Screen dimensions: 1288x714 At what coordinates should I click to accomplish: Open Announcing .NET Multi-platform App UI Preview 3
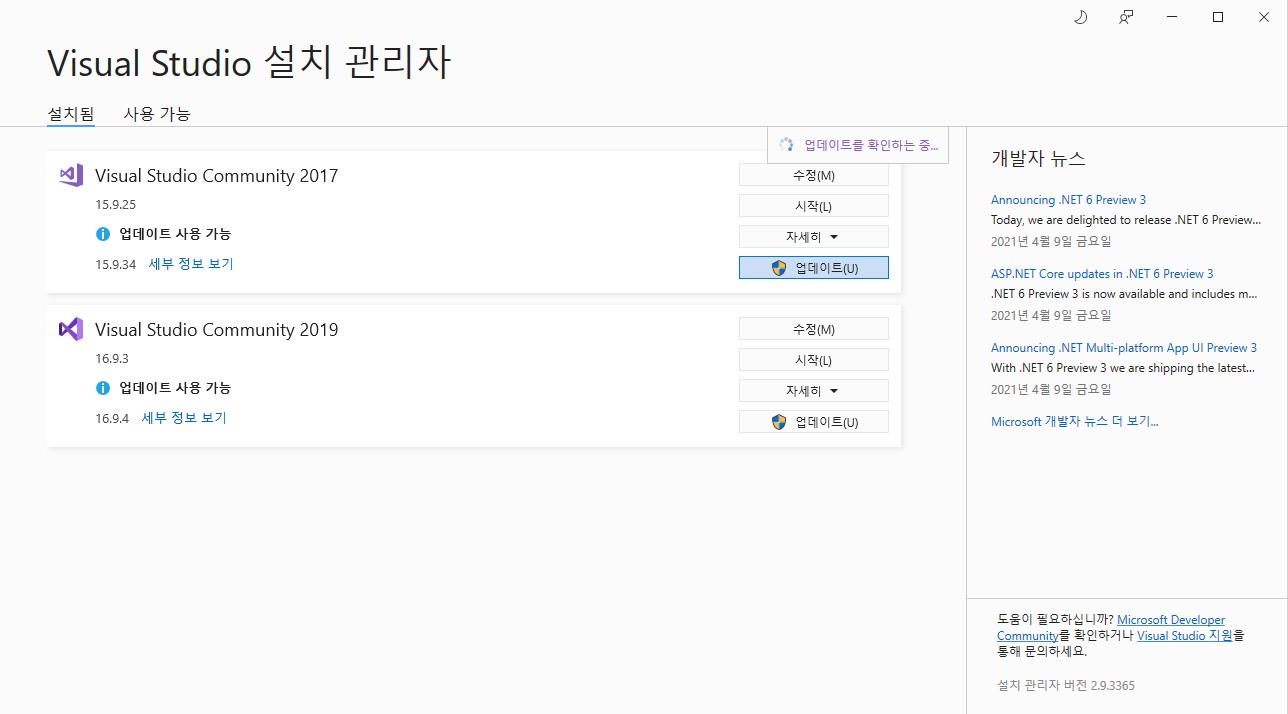pyautogui.click(x=1124, y=348)
